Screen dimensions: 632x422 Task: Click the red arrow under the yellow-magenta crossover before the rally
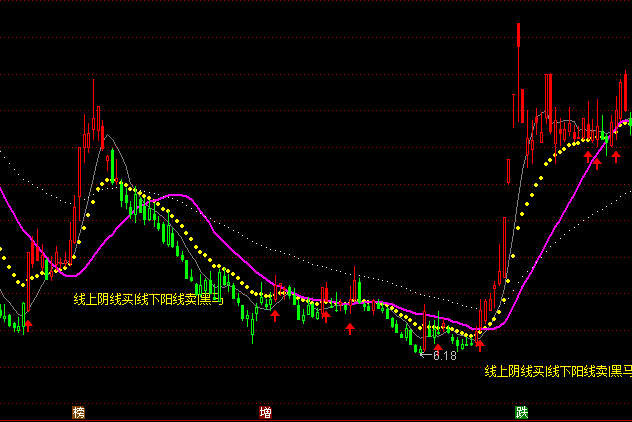tap(479, 344)
